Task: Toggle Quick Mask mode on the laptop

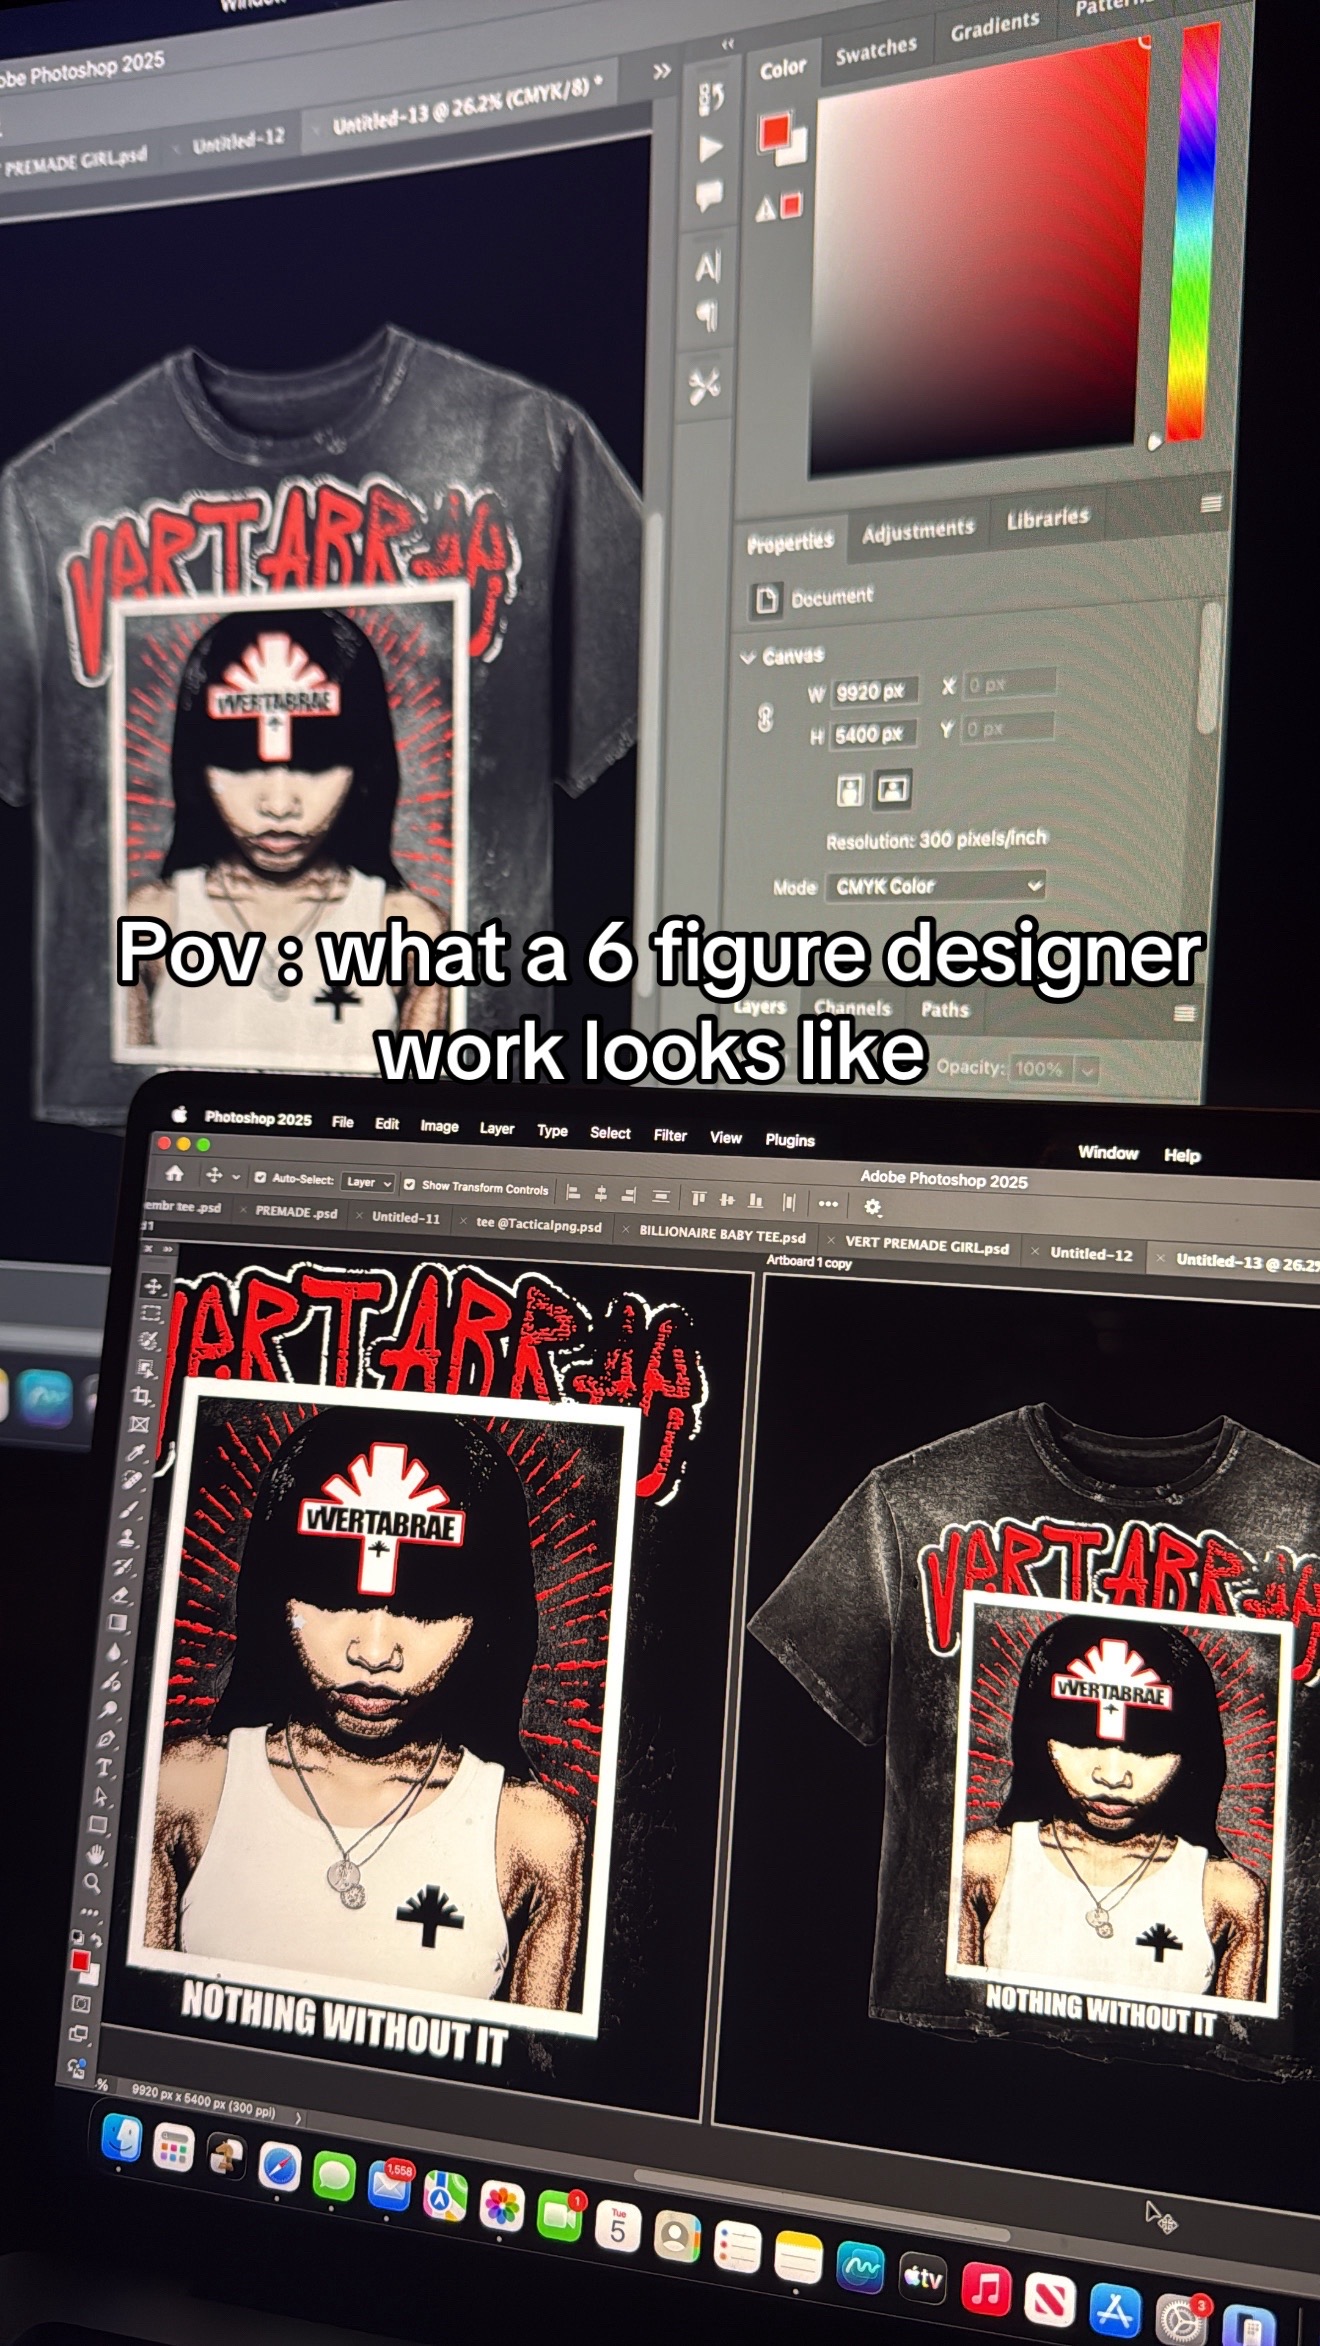Action: 81,2005
